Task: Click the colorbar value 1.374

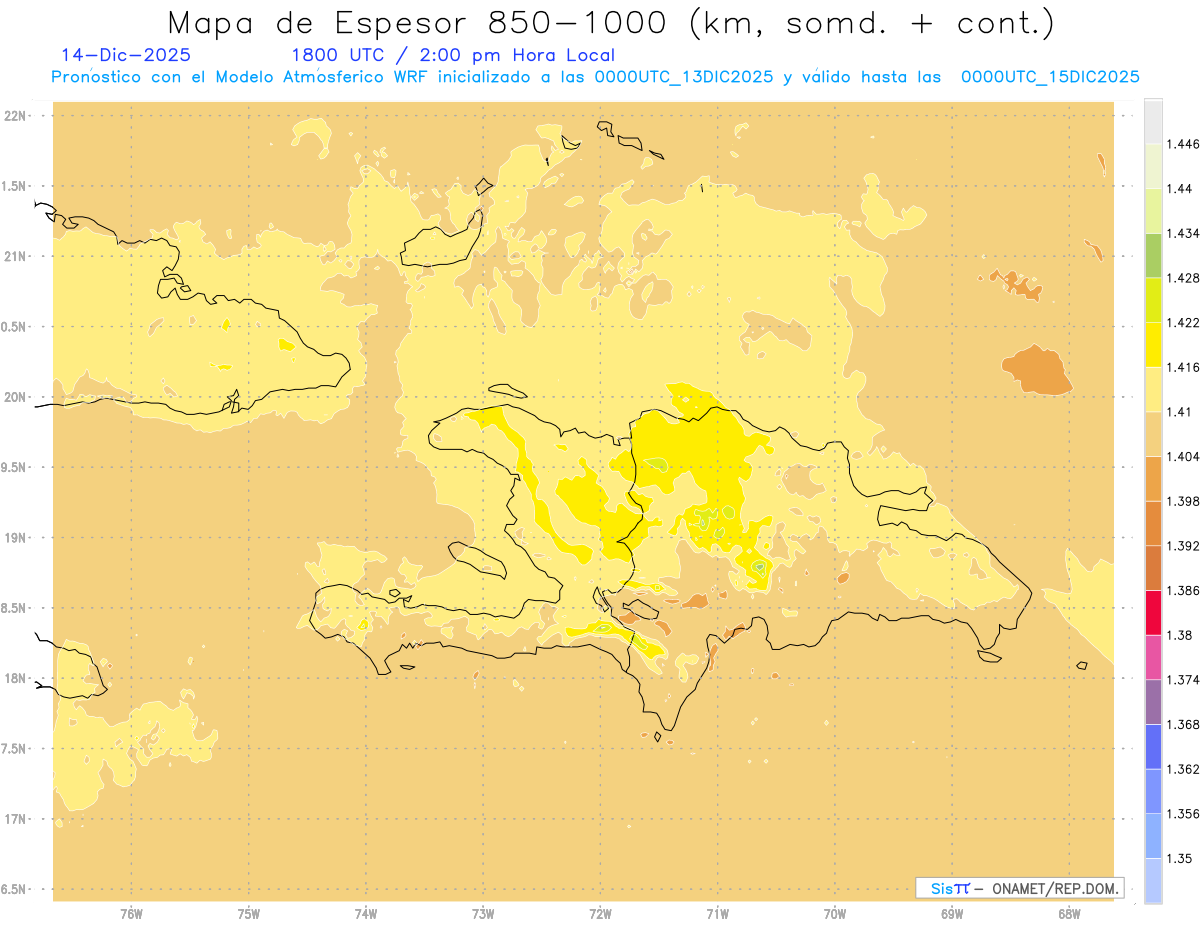Action: click(x=1185, y=680)
